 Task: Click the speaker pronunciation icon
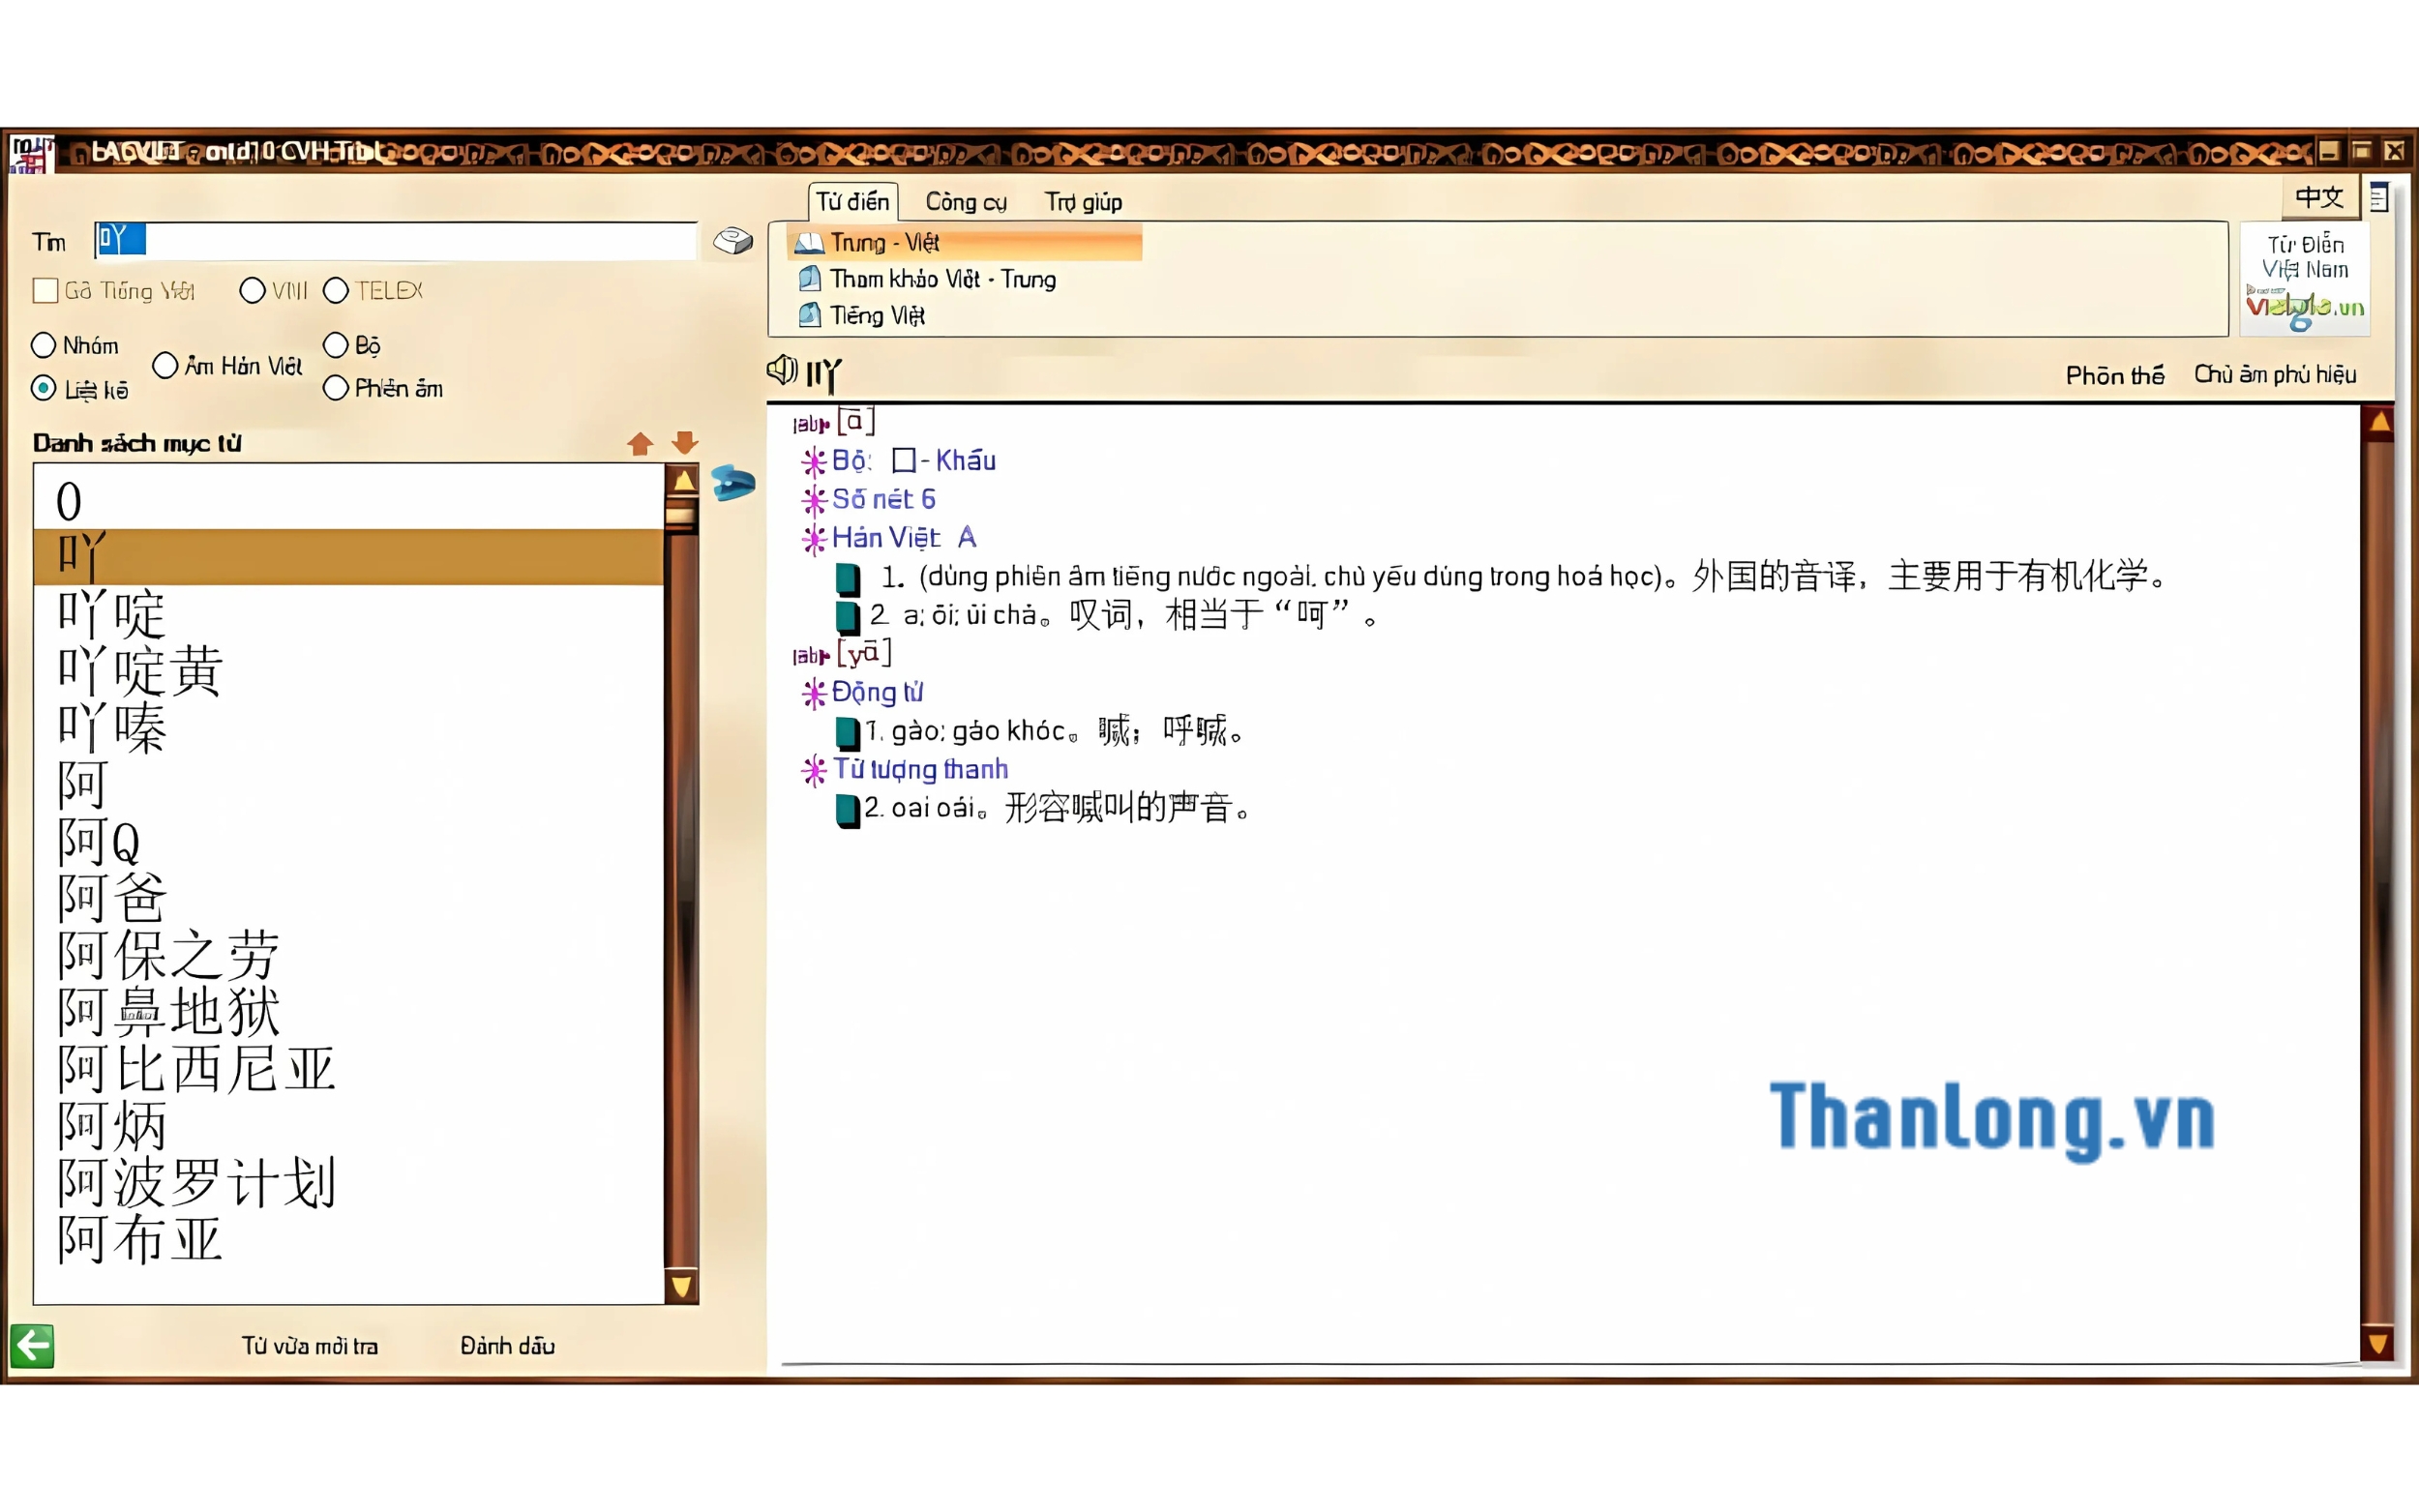coord(781,371)
